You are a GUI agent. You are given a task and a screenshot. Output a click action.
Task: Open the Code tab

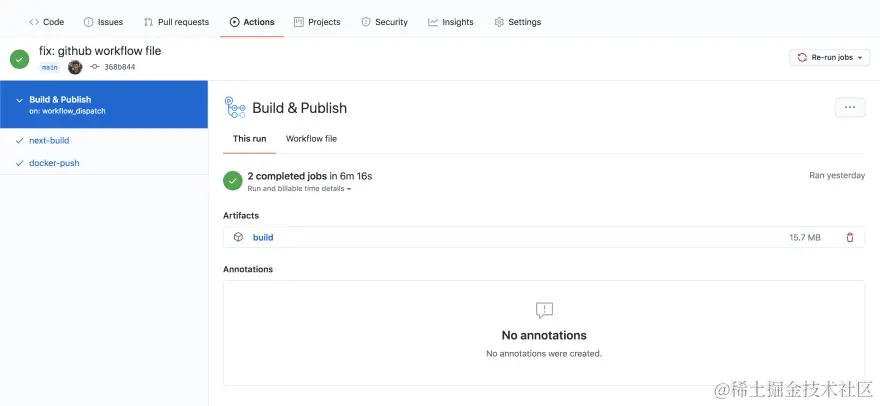pos(47,22)
